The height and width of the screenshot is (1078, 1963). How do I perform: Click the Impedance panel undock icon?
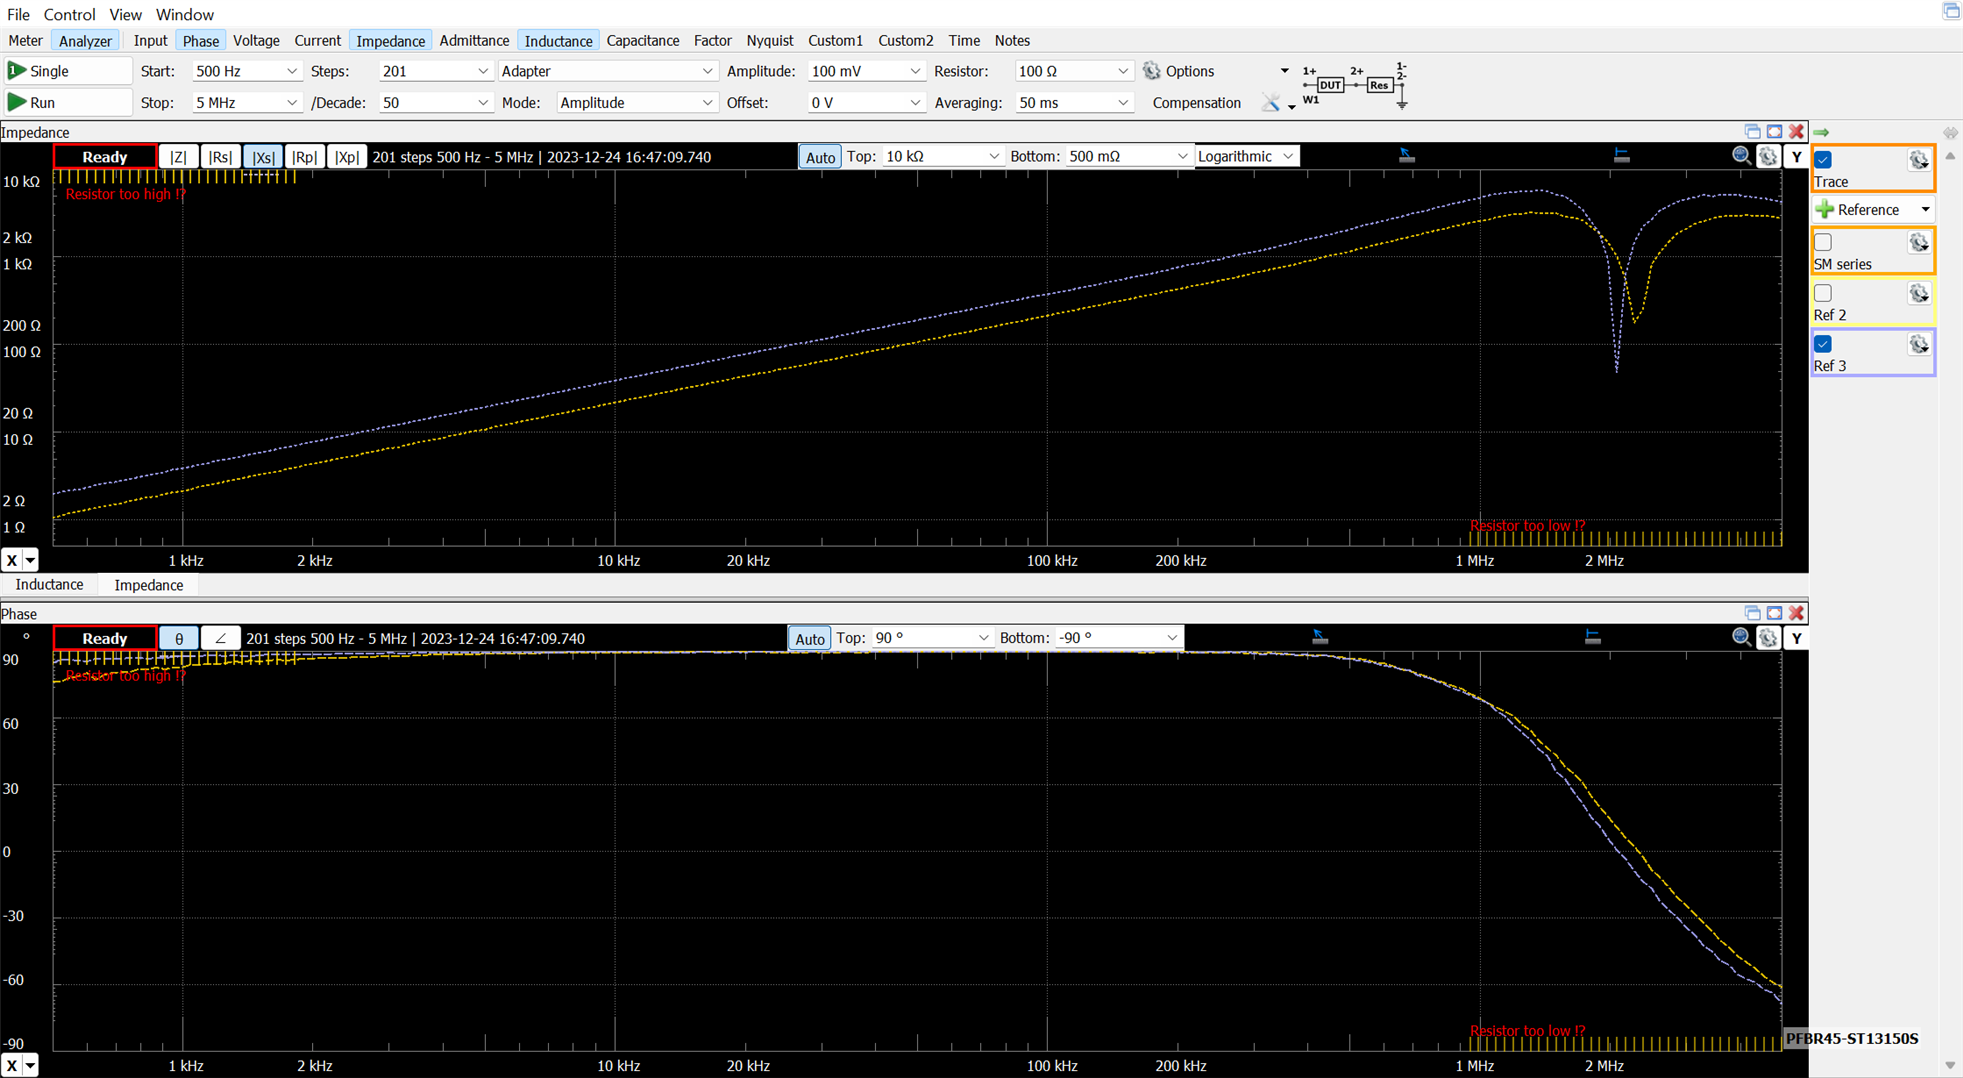click(1752, 132)
